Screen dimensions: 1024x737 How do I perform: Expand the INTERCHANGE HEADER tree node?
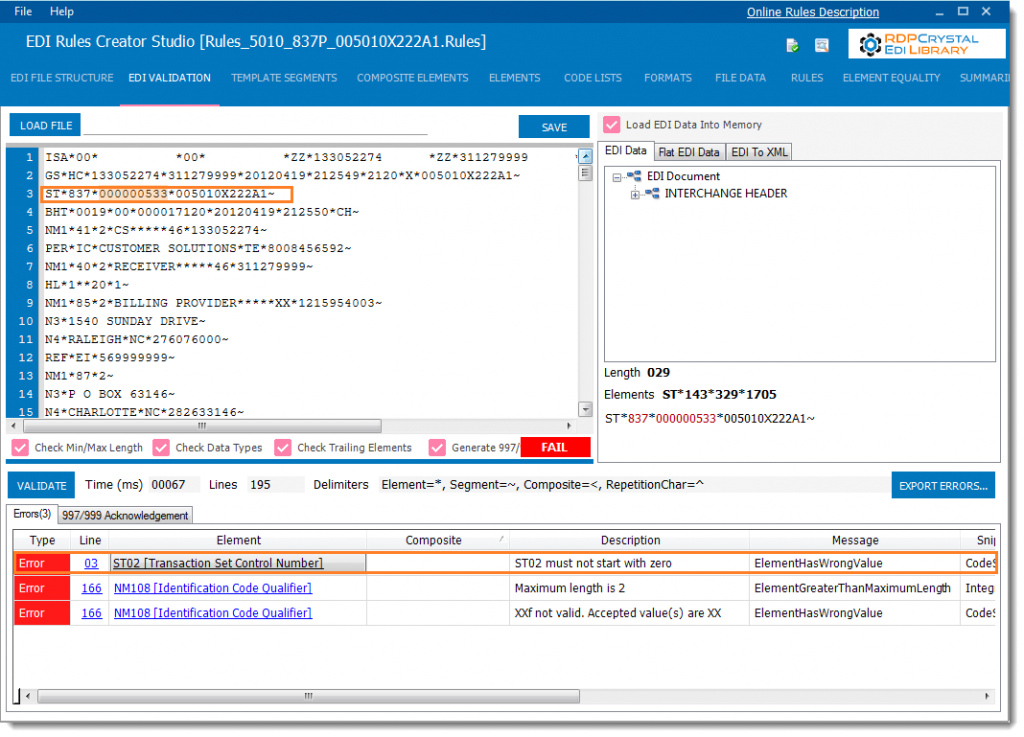tap(635, 194)
